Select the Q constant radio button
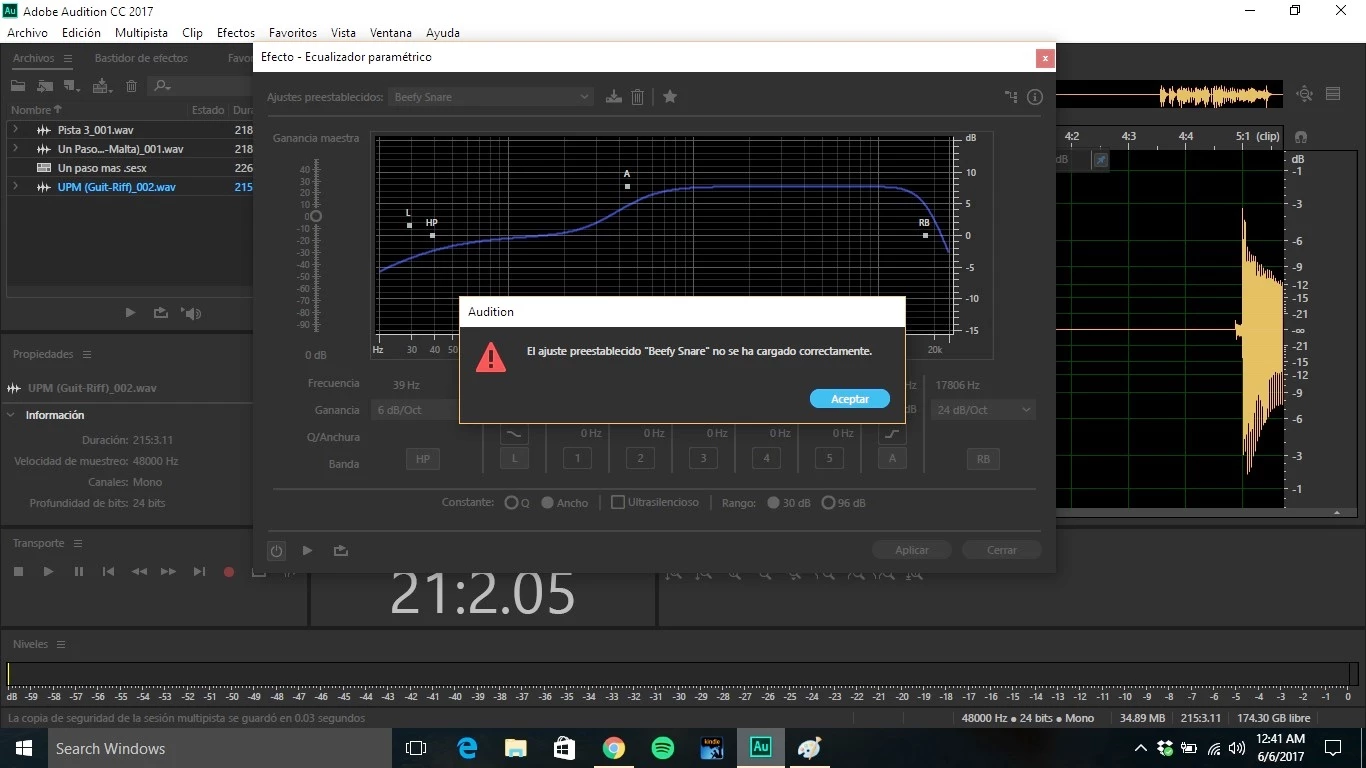Viewport: 1366px width, 768px height. [511, 503]
